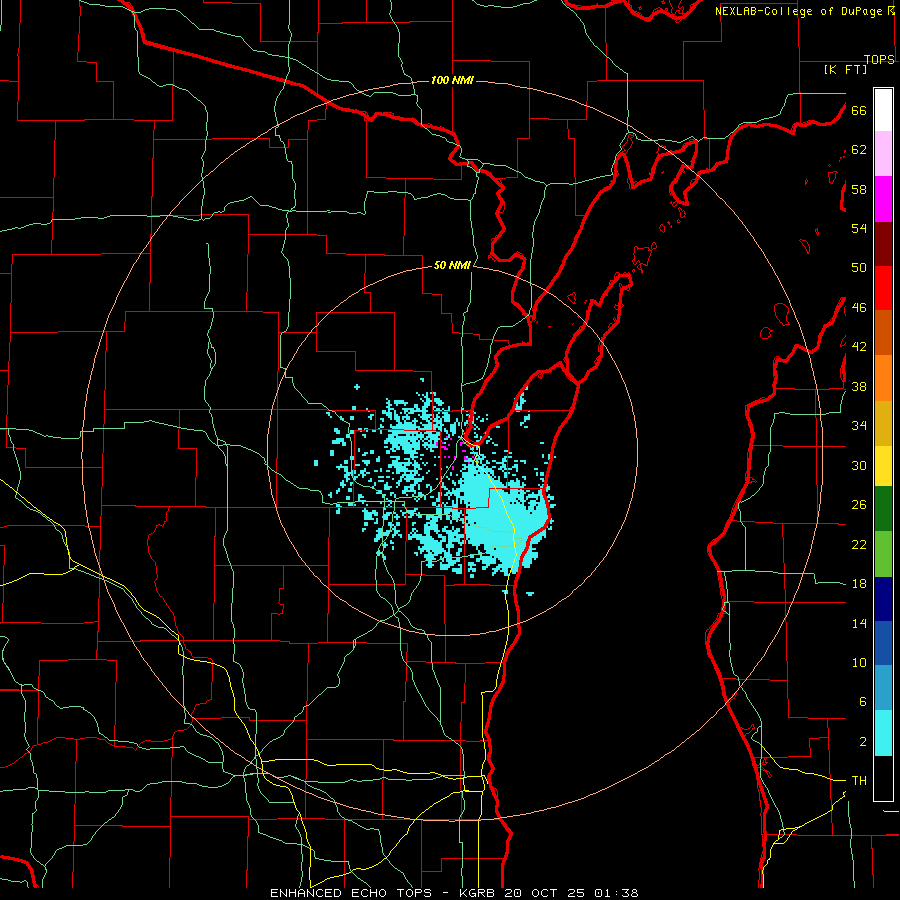Screen dimensions: 900x900
Task: Click the orange 38-42 kft swatch
Action: [x=883, y=378]
